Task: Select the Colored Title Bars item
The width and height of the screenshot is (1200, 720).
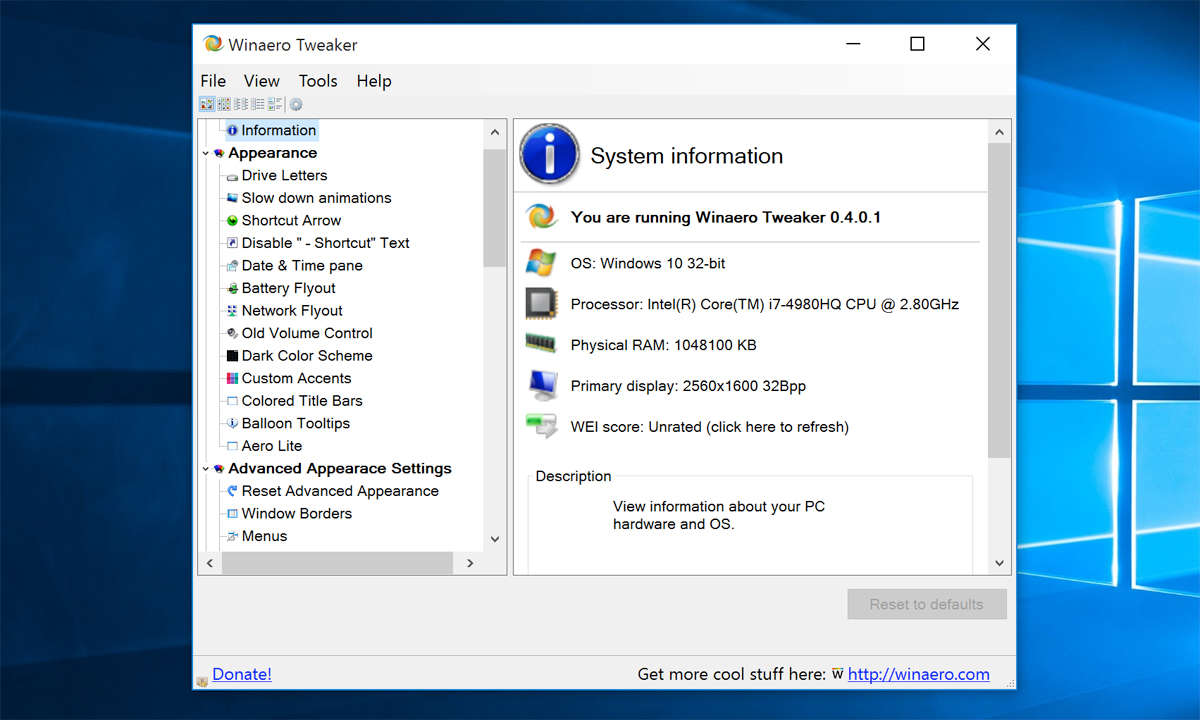Action: (302, 401)
